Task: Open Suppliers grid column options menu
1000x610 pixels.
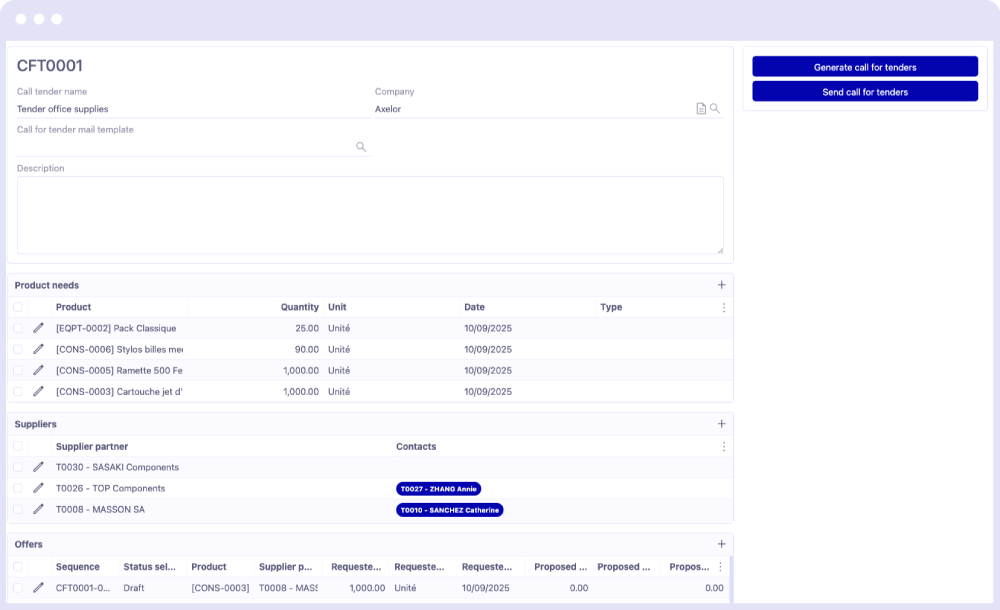Action: 723,446
